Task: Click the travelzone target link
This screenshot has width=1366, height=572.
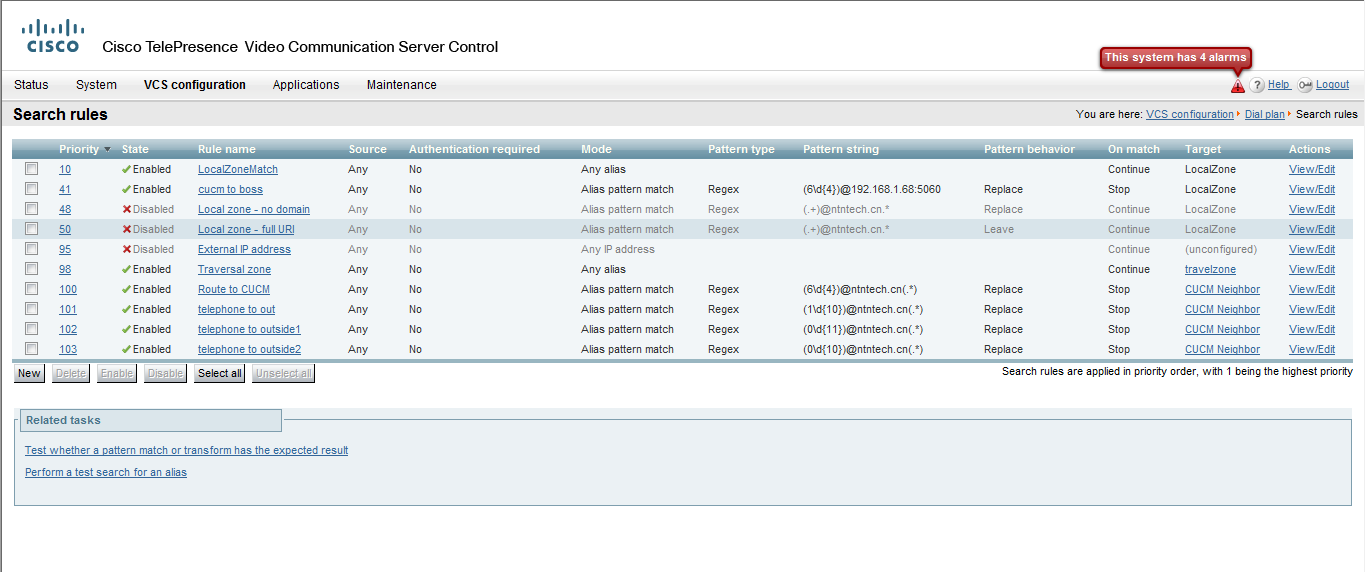Action: 1210,269
